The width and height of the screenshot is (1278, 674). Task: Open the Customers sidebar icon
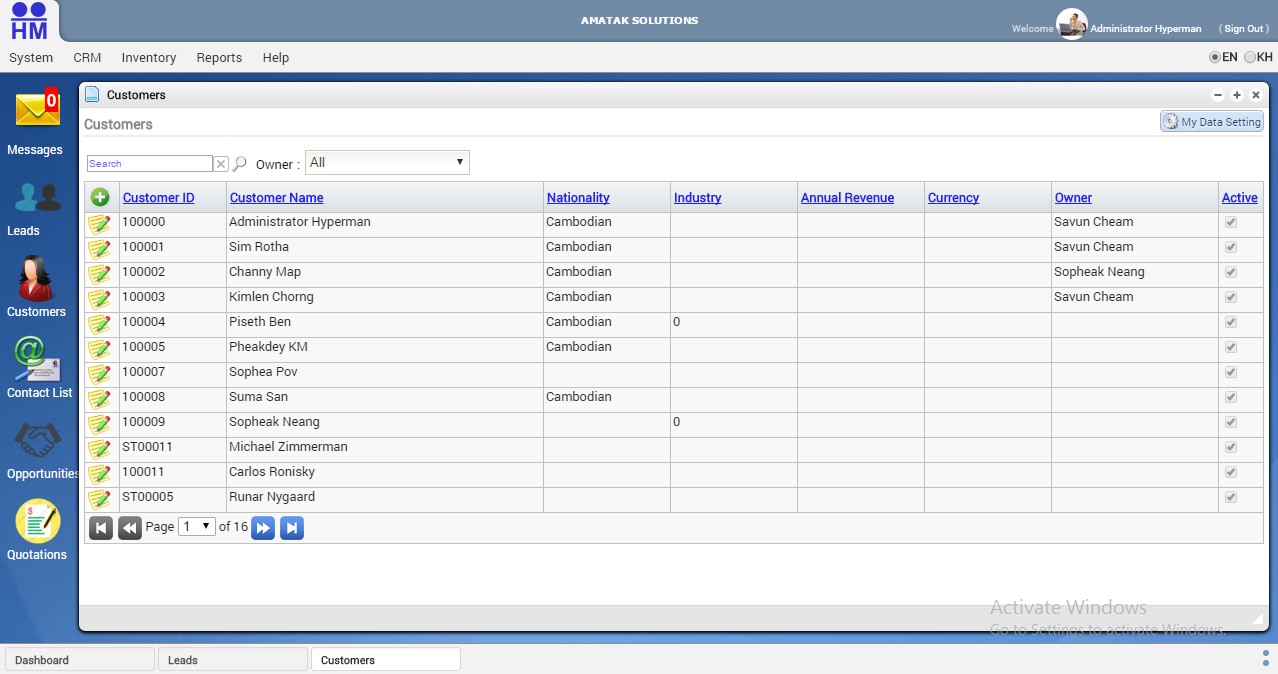[36, 278]
